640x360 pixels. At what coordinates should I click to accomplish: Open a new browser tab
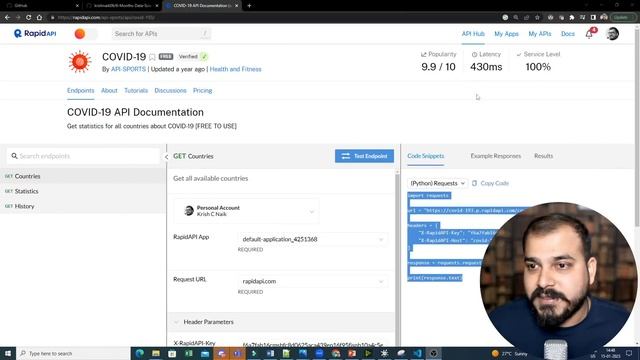pos(249,6)
